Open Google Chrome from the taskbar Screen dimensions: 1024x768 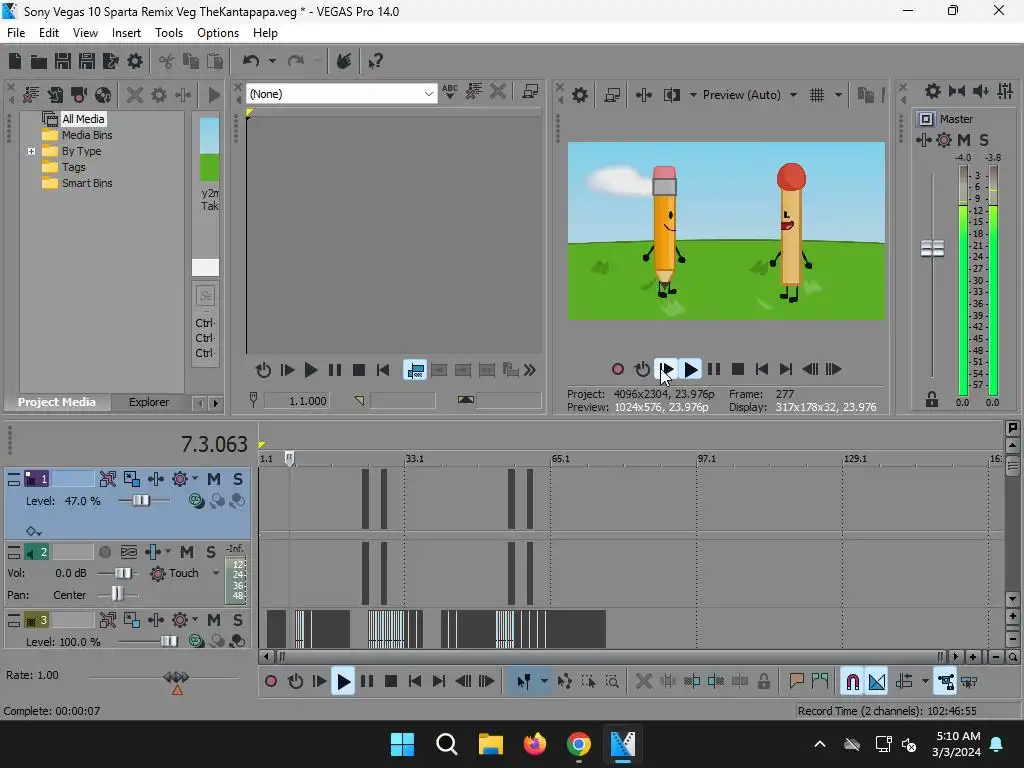(x=579, y=744)
